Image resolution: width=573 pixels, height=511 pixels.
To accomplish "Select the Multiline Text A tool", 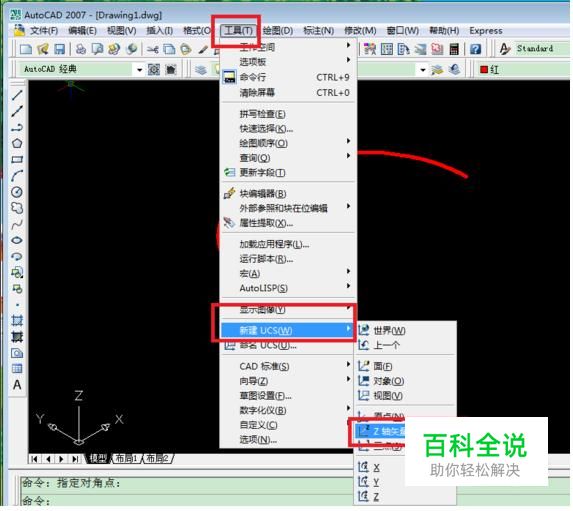I will [17, 385].
